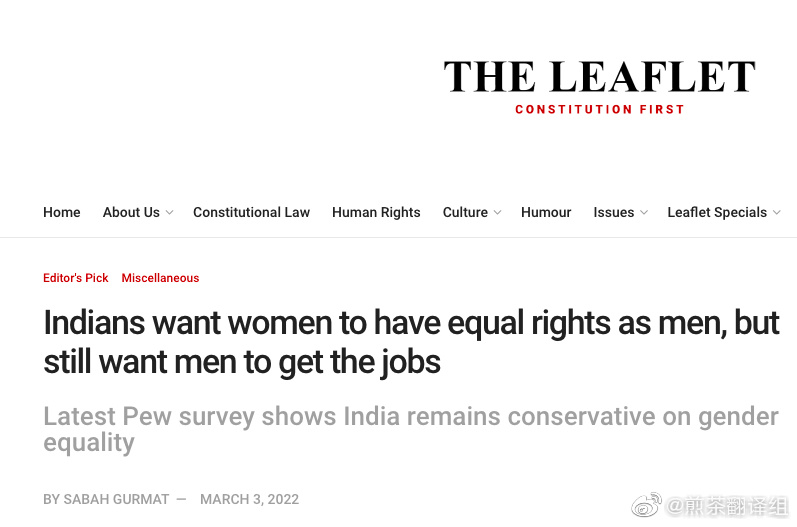
Task: Open the Human Rights section
Action: click(376, 212)
